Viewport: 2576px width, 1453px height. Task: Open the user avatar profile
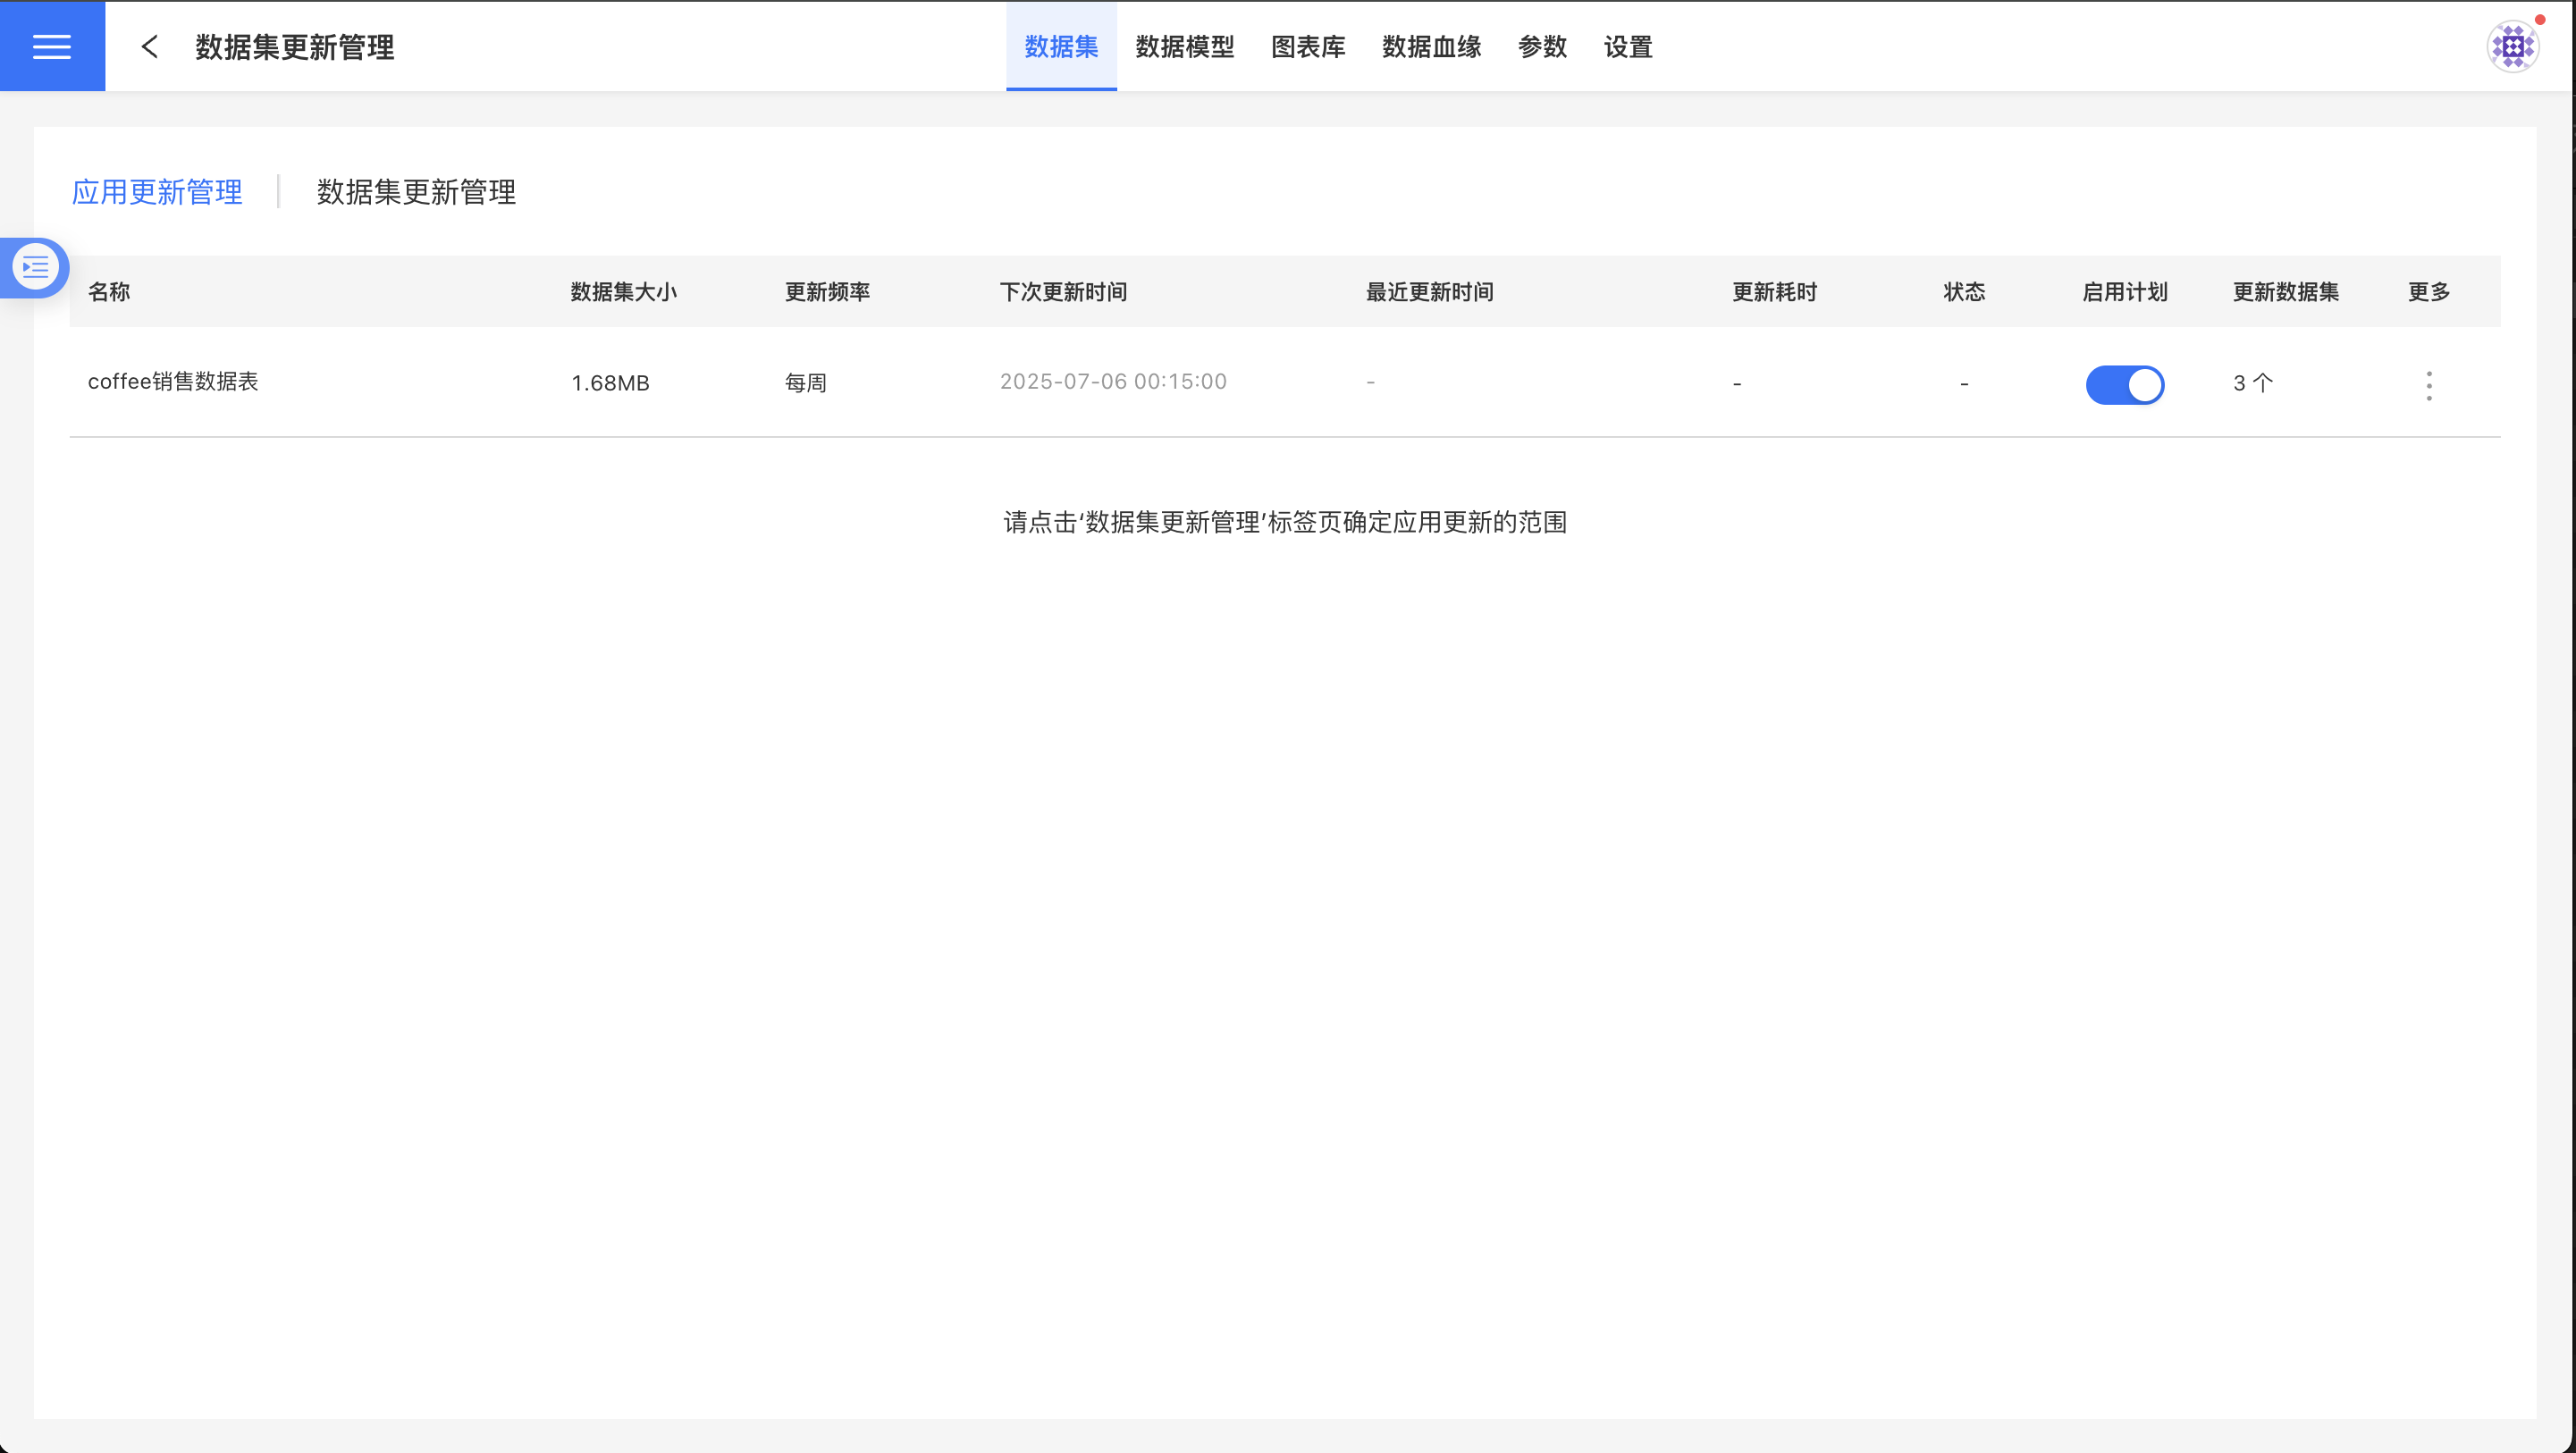[x=2512, y=46]
